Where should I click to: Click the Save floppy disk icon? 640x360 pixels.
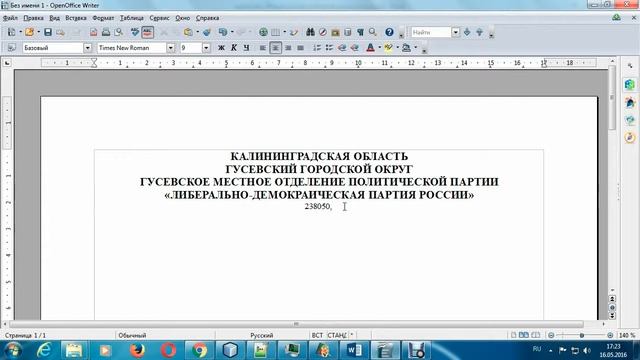pos(48,32)
